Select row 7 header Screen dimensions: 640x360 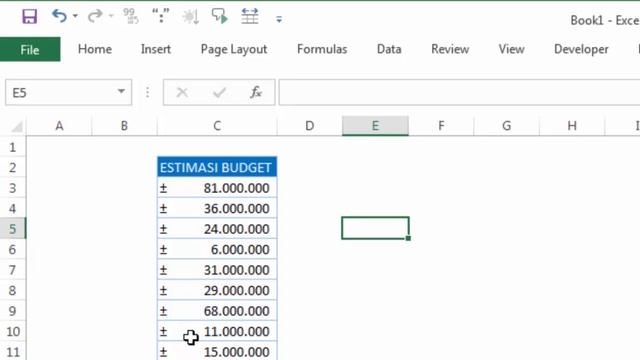(x=13, y=270)
